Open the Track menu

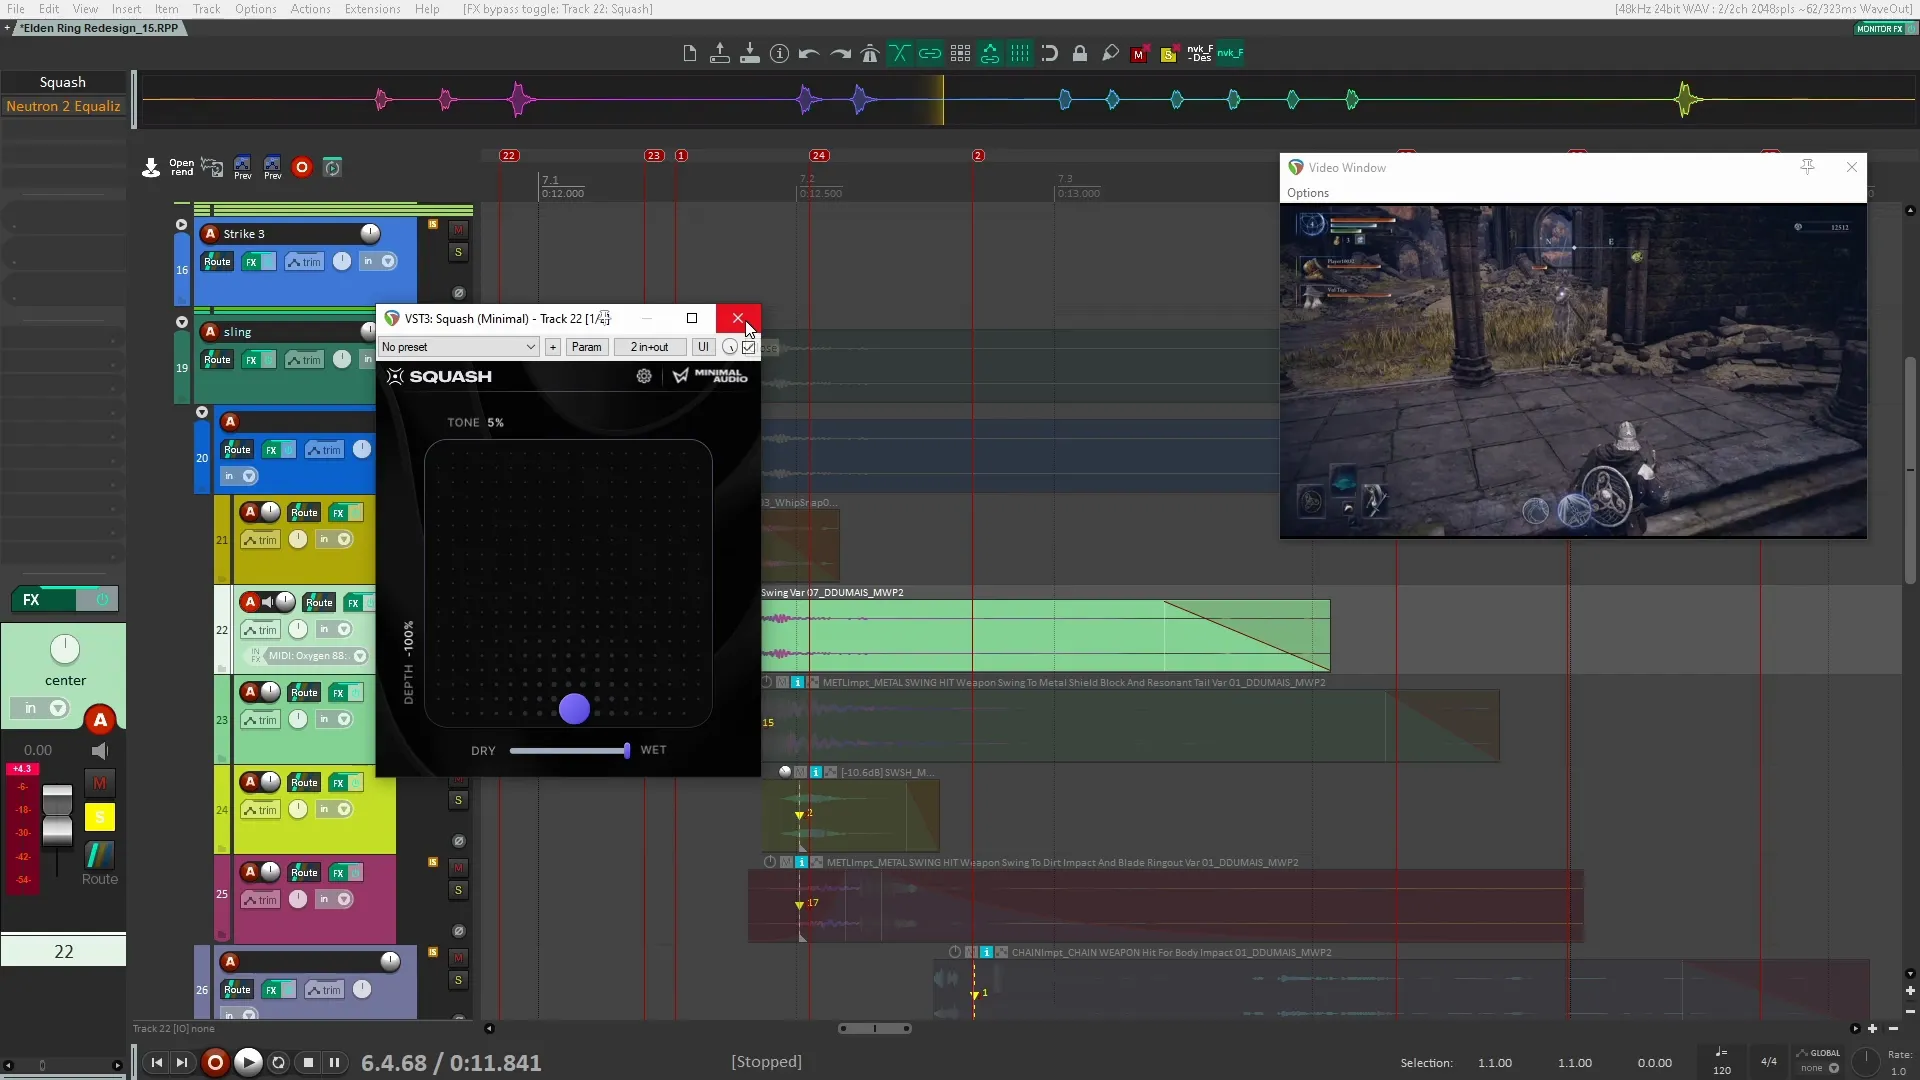[x=206, y=9]
